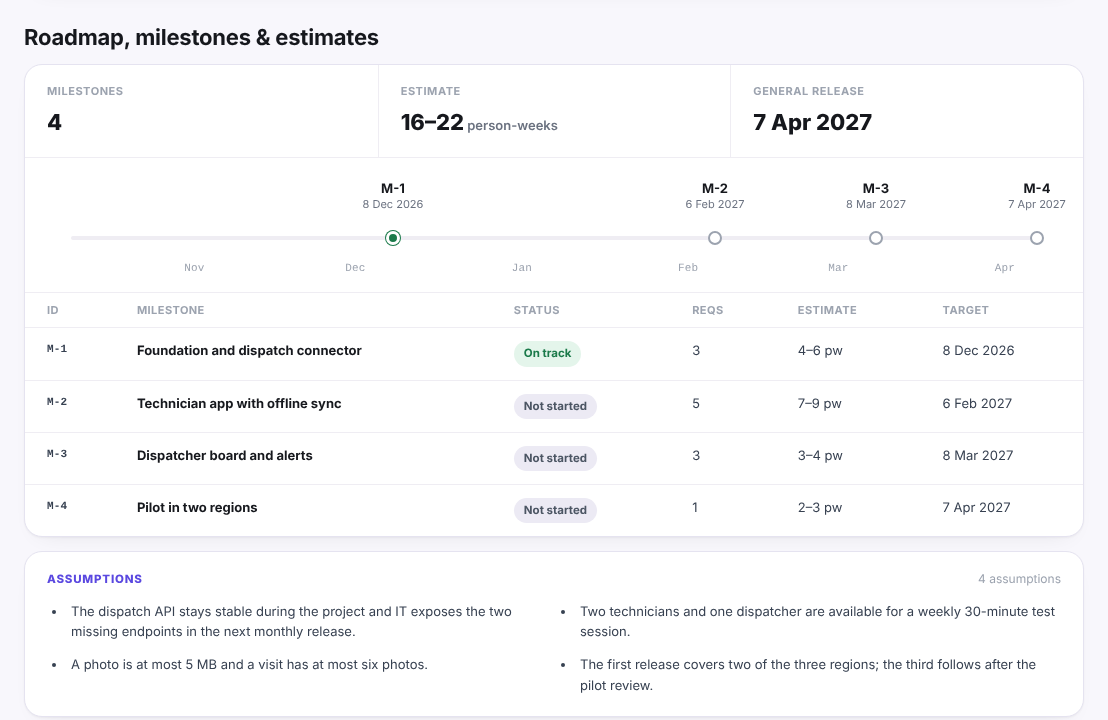Click the Milestones count '4' value
Image resolution: width=1108 pixels, height=720 pixels.
point(54,122)
